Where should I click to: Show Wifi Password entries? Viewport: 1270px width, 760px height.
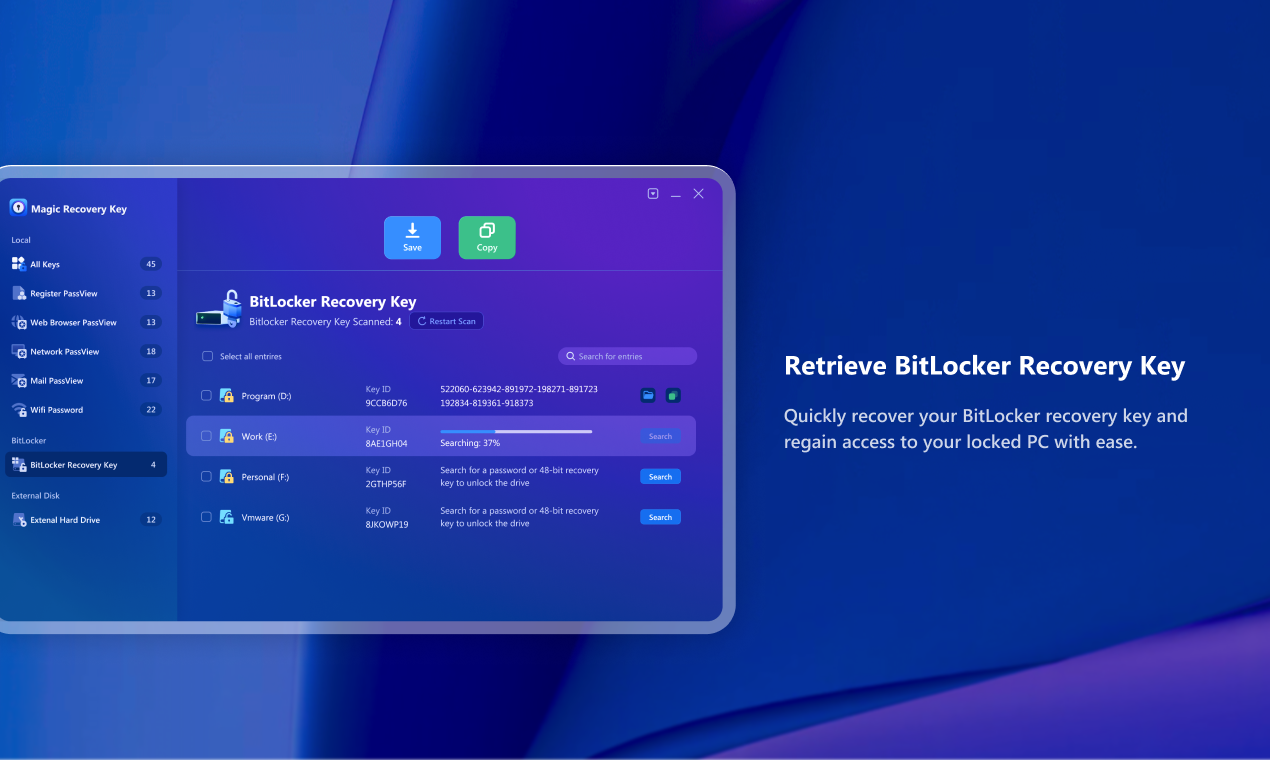pos(56,409)
